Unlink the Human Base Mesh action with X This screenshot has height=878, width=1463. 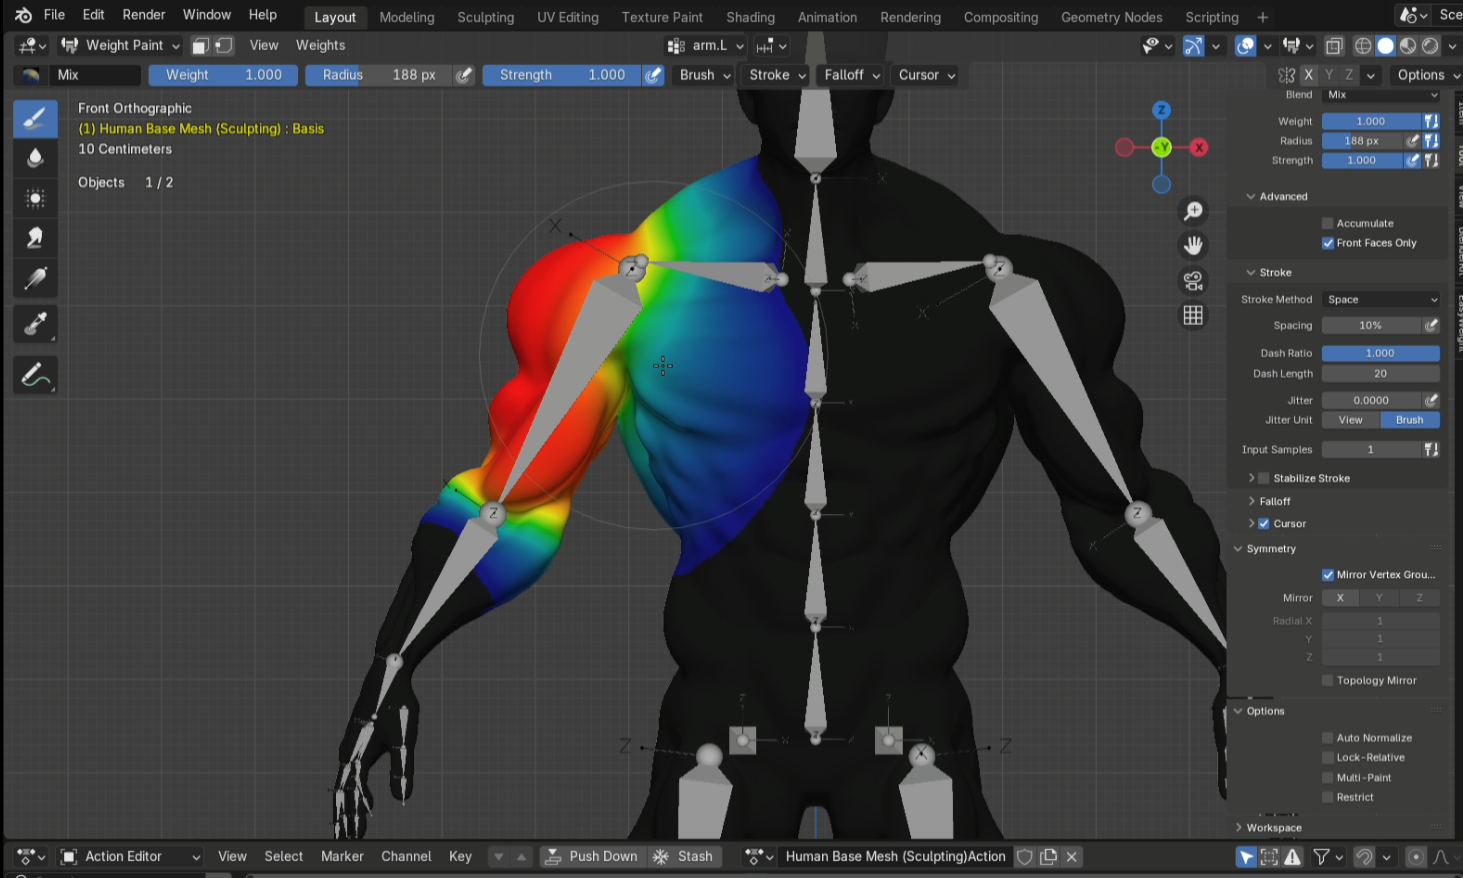click(1071, 857)
